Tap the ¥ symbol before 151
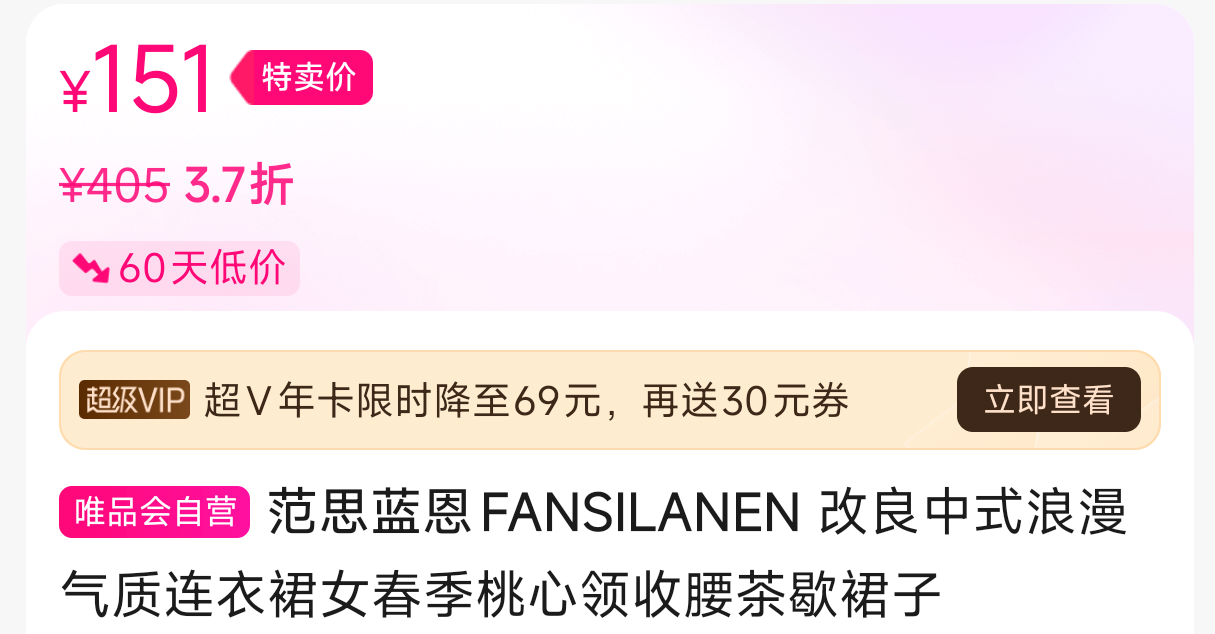Image resolution: width=1215 pixels, height=634 pixels. click(x=75, y=92)
